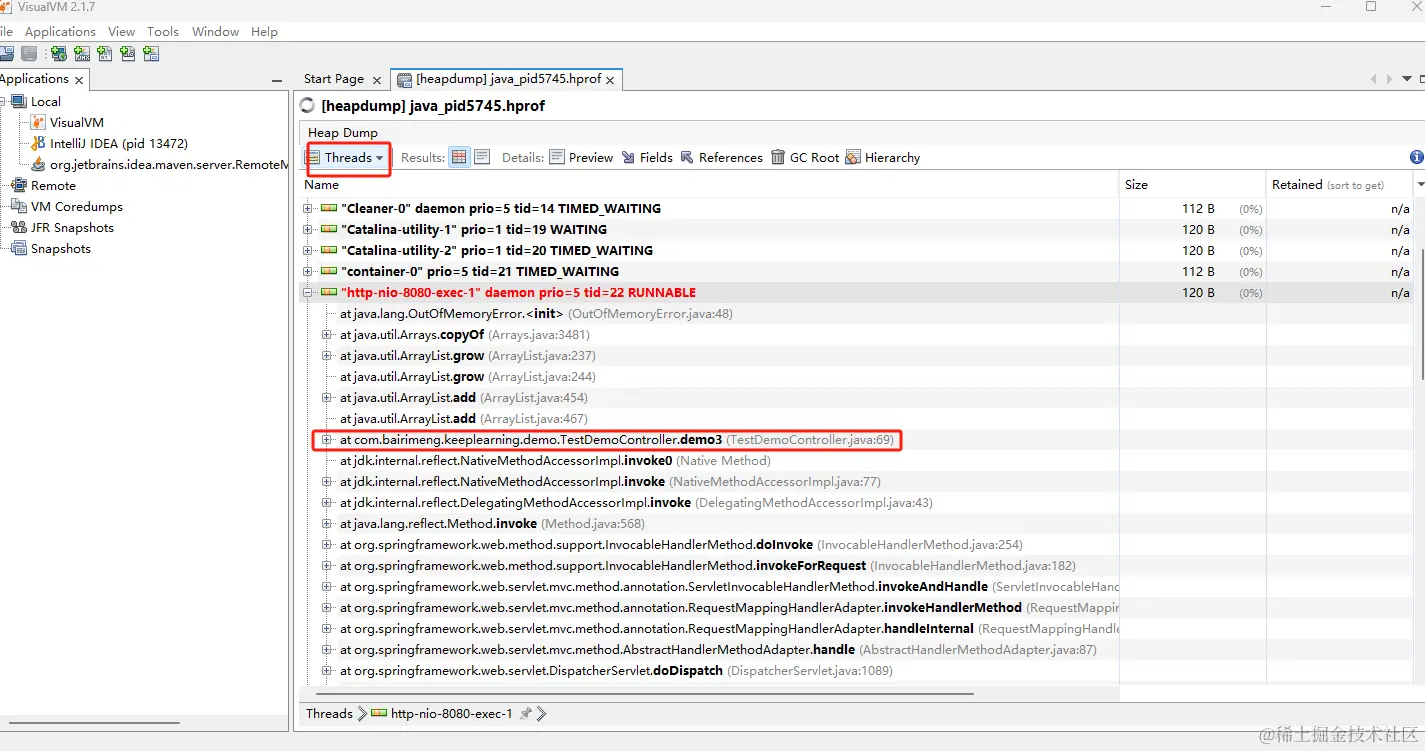Open the Window menu
This screenshot has height=751, width=1425.
[x=215, y=32]
